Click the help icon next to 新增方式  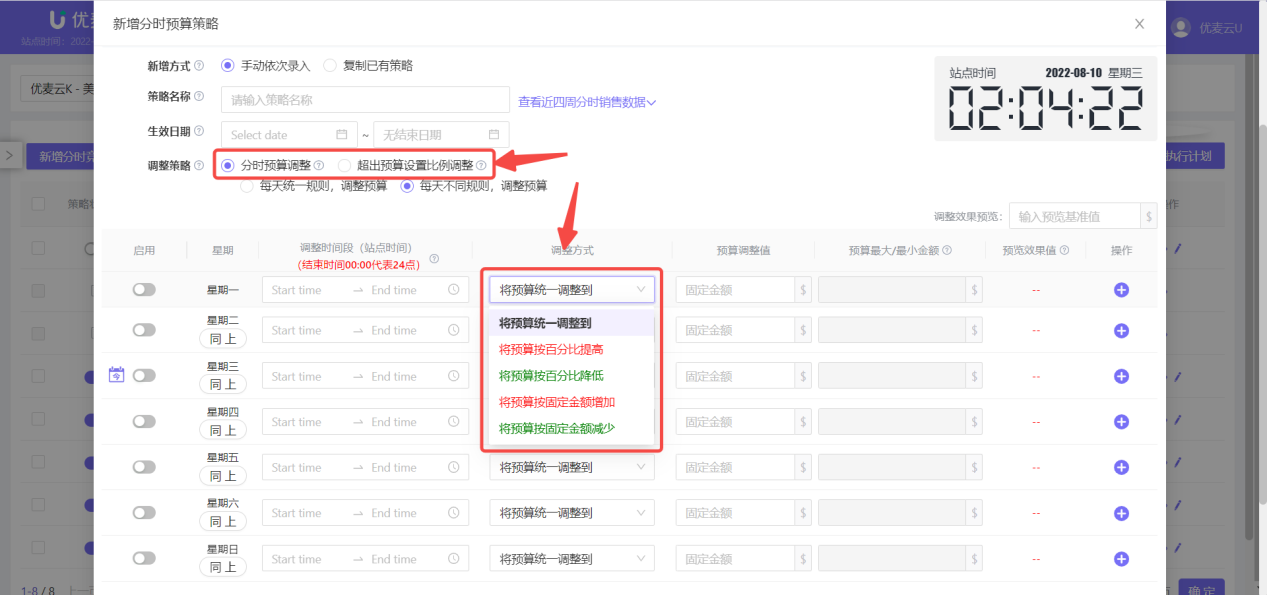tap(199, 66)
